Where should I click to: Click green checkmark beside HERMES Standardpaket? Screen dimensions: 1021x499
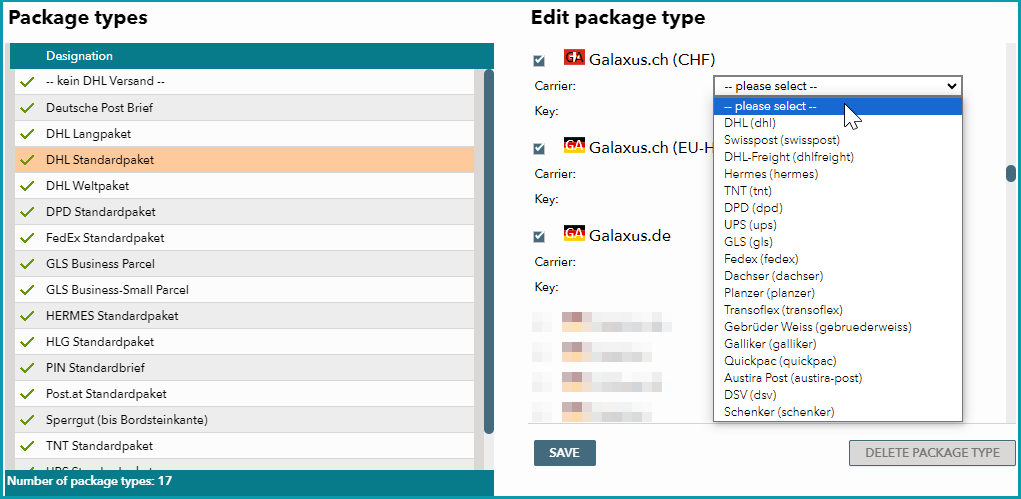pos(27,317)
